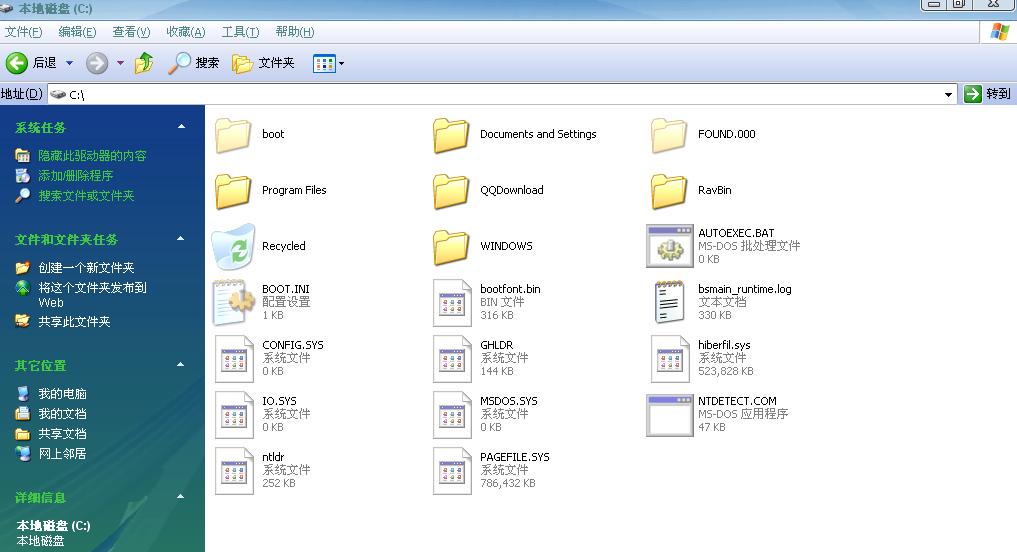Image resolution: width=1017 pixels, height=552 pixels.
Task: Click the 添加/删除程序 link
Action: coord(75,176)
